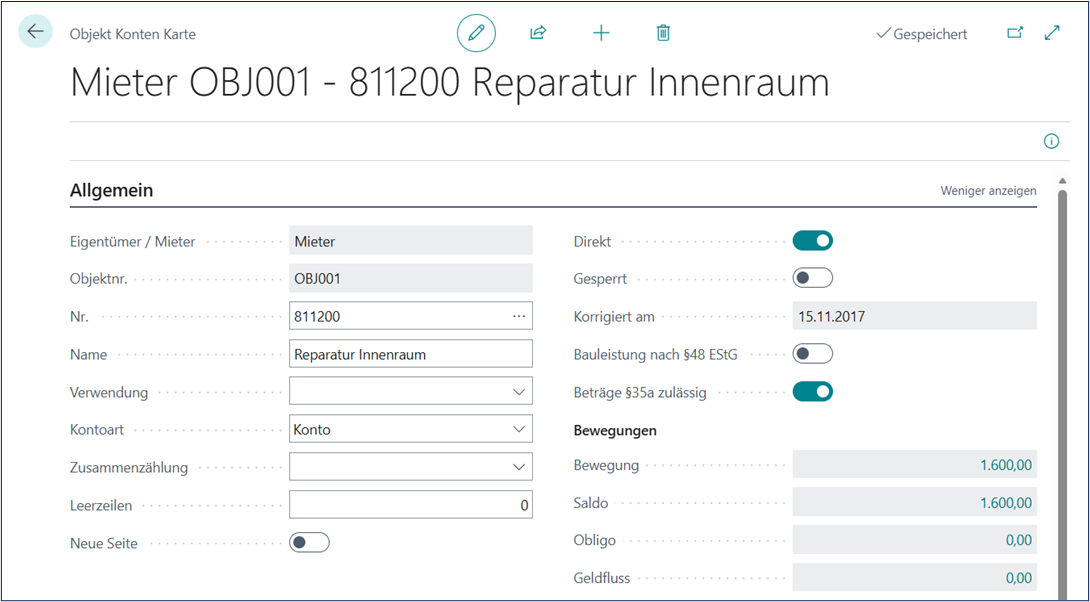
Task: Open page in new window icon
Action: click(1015, 33)
